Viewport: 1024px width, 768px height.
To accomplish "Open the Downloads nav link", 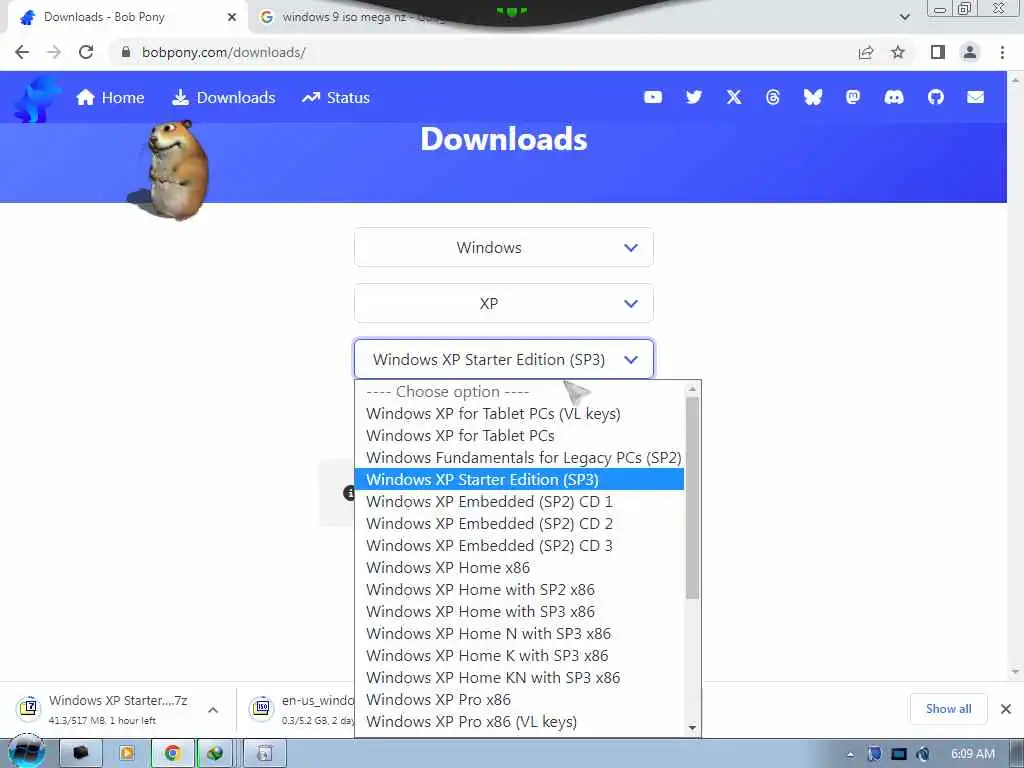I will pos(223,97).
